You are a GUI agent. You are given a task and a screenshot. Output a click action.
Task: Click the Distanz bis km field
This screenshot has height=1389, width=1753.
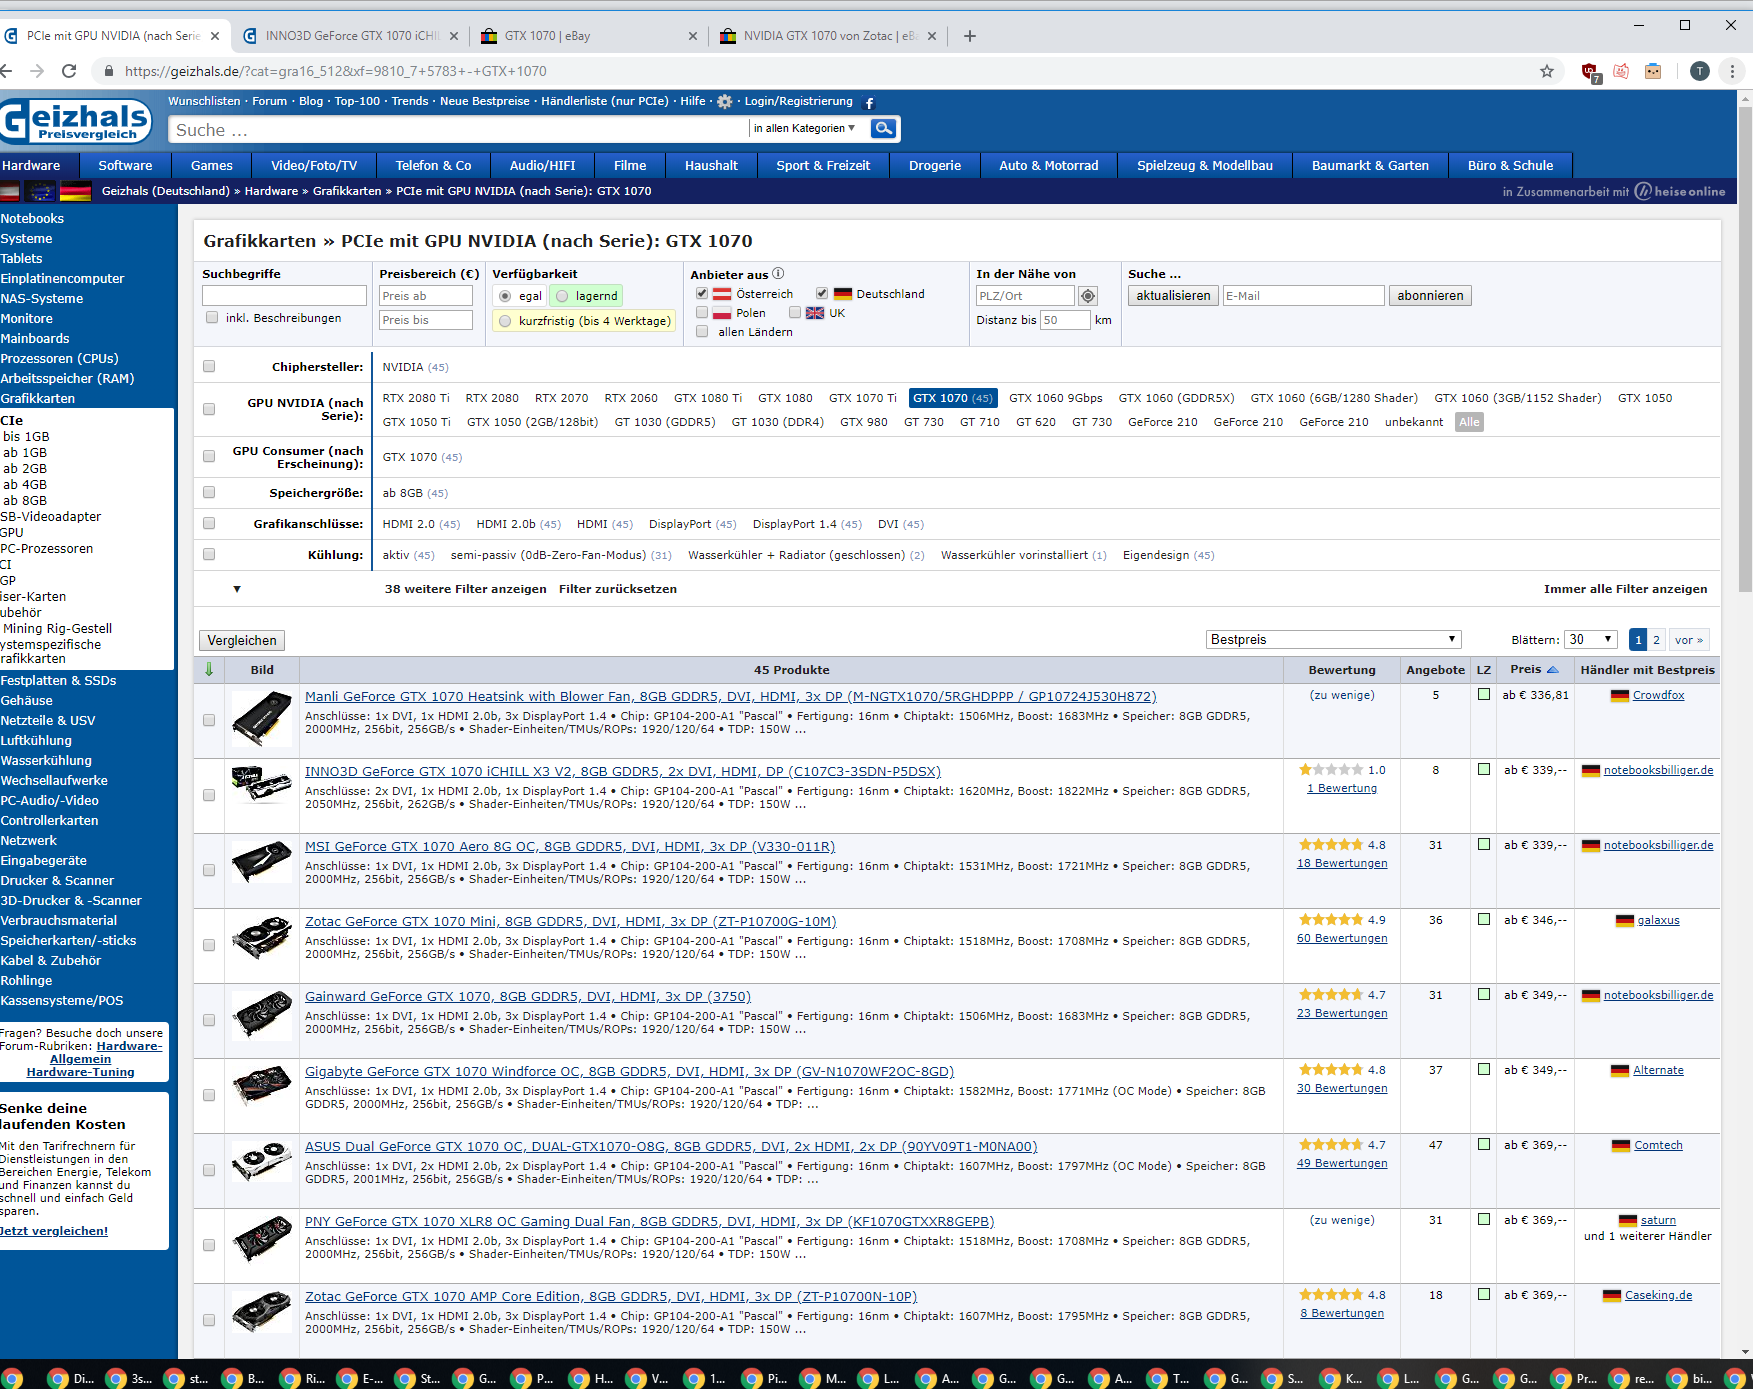(1065, 320)
